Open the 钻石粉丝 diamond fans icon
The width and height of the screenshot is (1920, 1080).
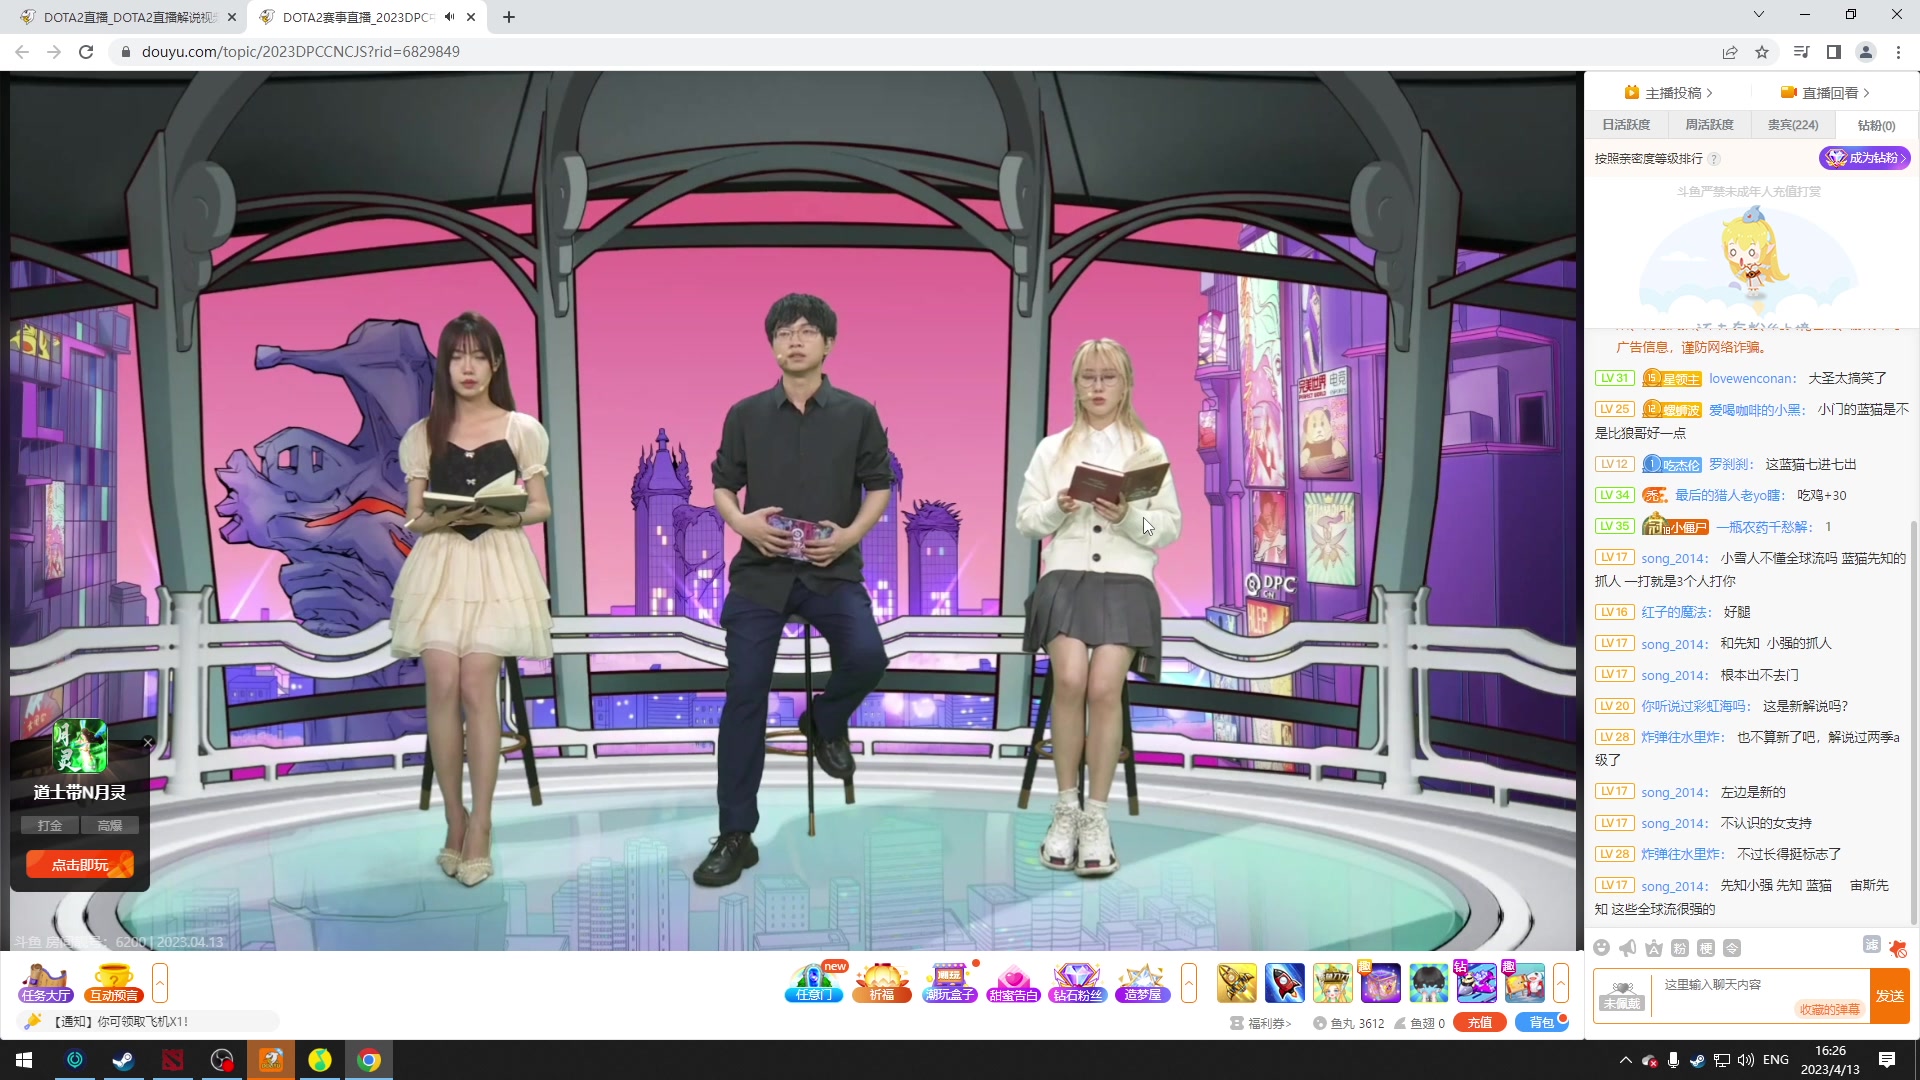point(1077,983)
